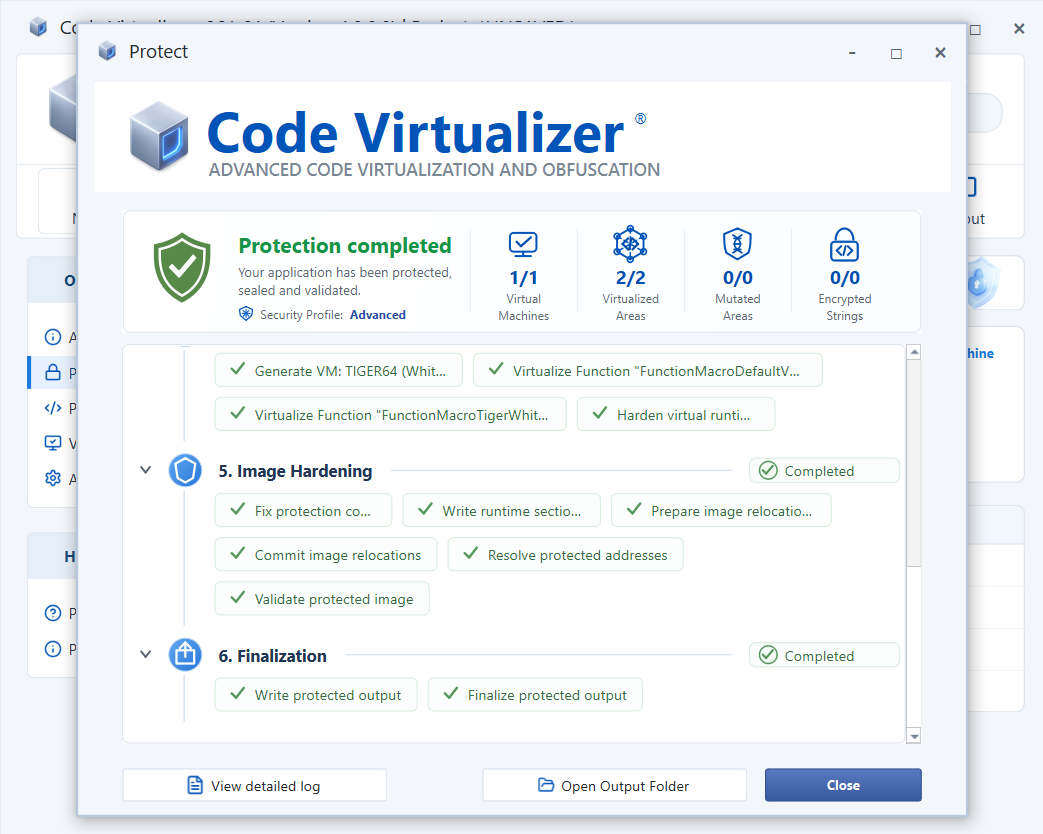
Task: Select gear icon in main window sidebar
Action: click(x=53, y=478)
